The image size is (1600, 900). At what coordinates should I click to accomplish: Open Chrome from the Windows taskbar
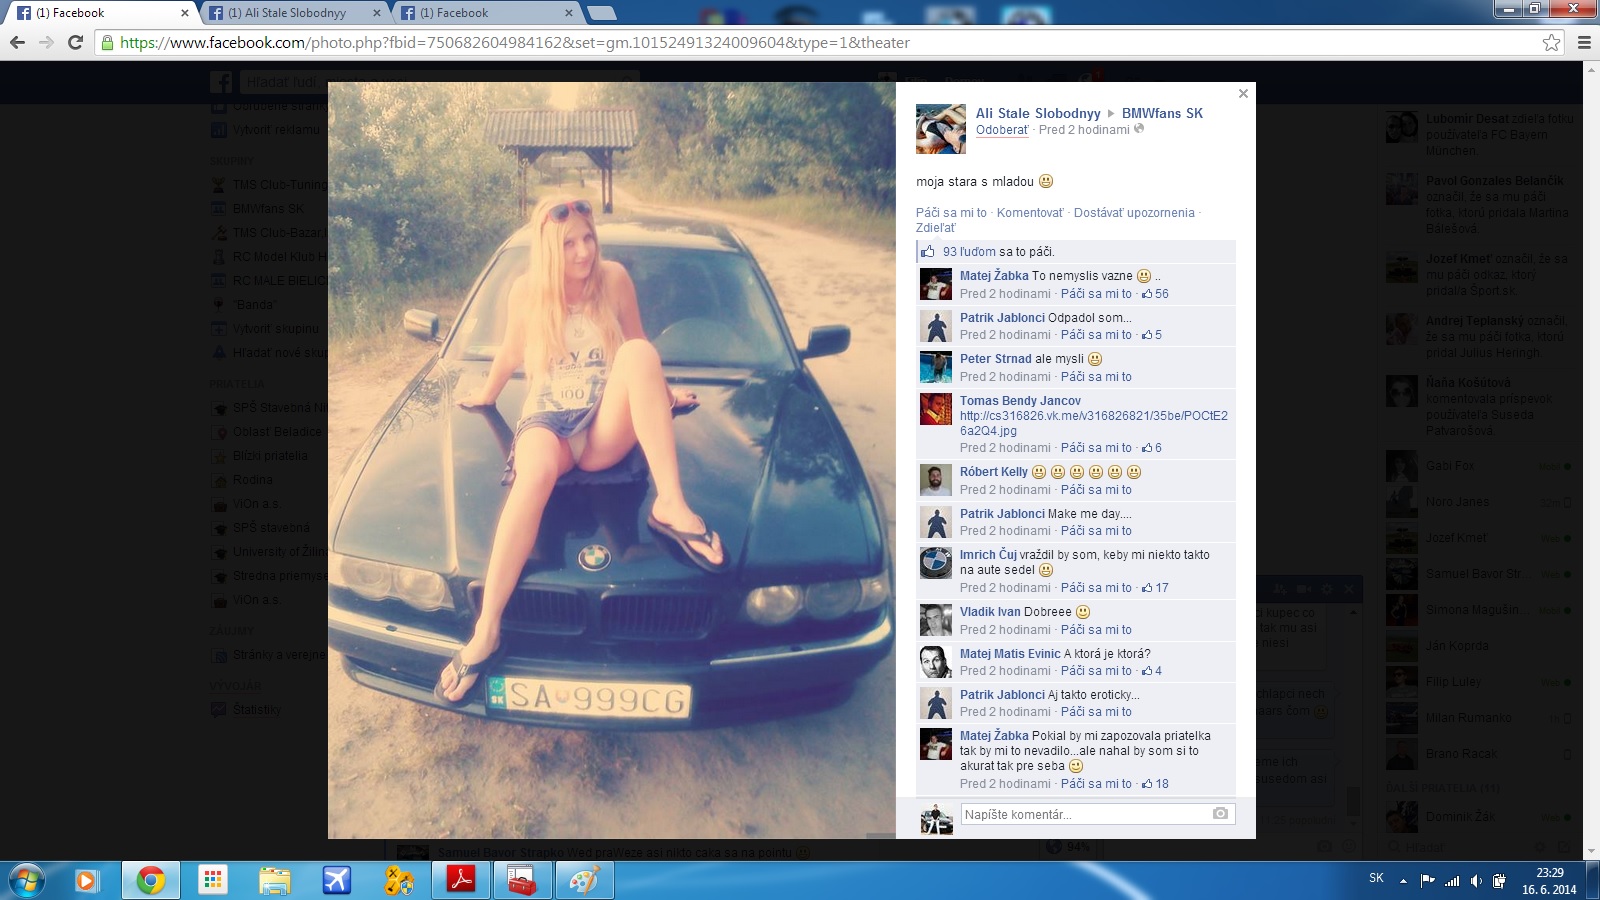pyautogui.click(x=150, y=880)
